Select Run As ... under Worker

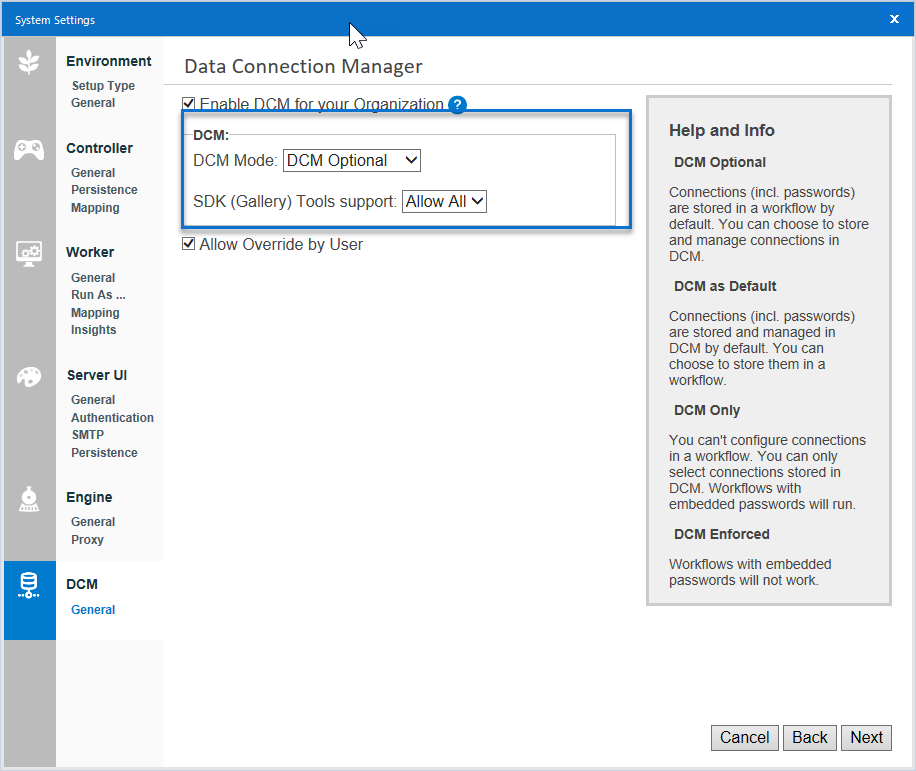coord(97,294)
